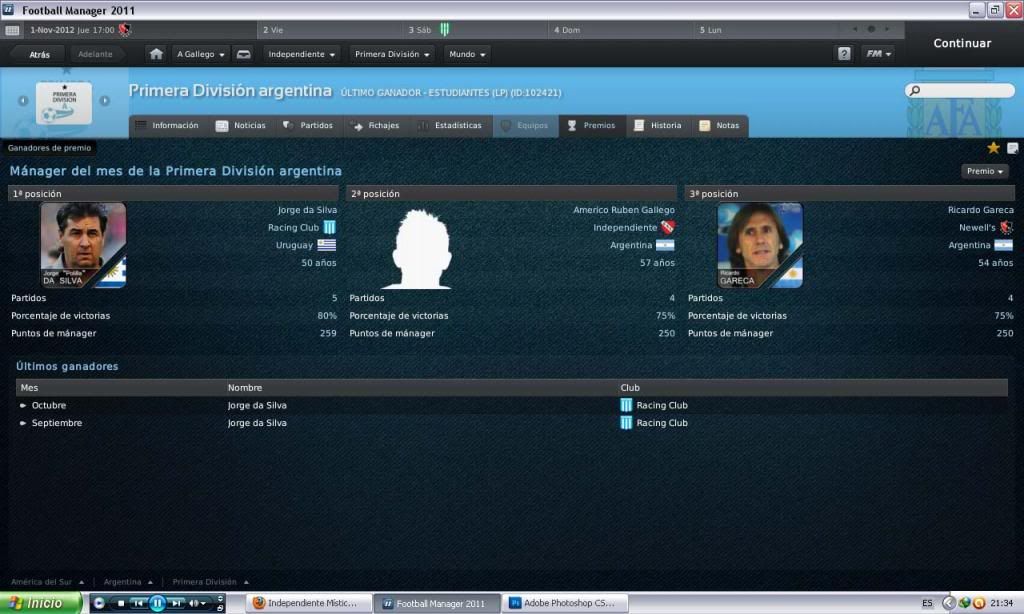
Task: Click the match badge on 3 Sáb
Action: [445, 29]
